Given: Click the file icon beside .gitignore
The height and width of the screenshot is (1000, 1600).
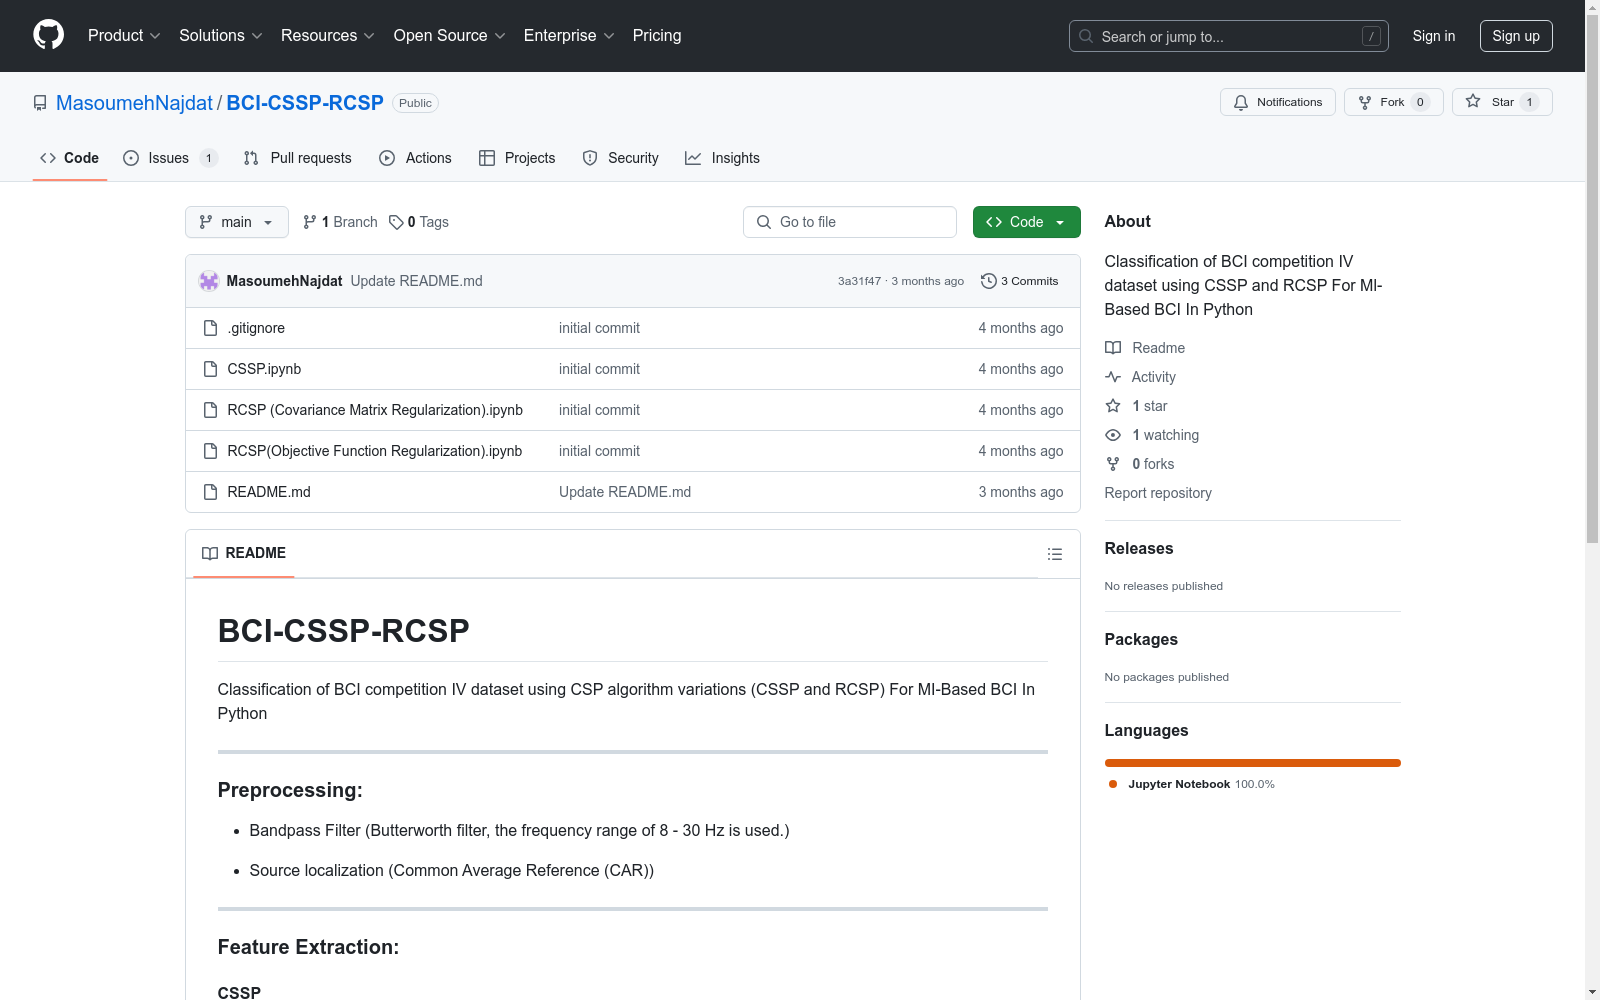Looking at the screenshot, I should (x=210, y=328).
